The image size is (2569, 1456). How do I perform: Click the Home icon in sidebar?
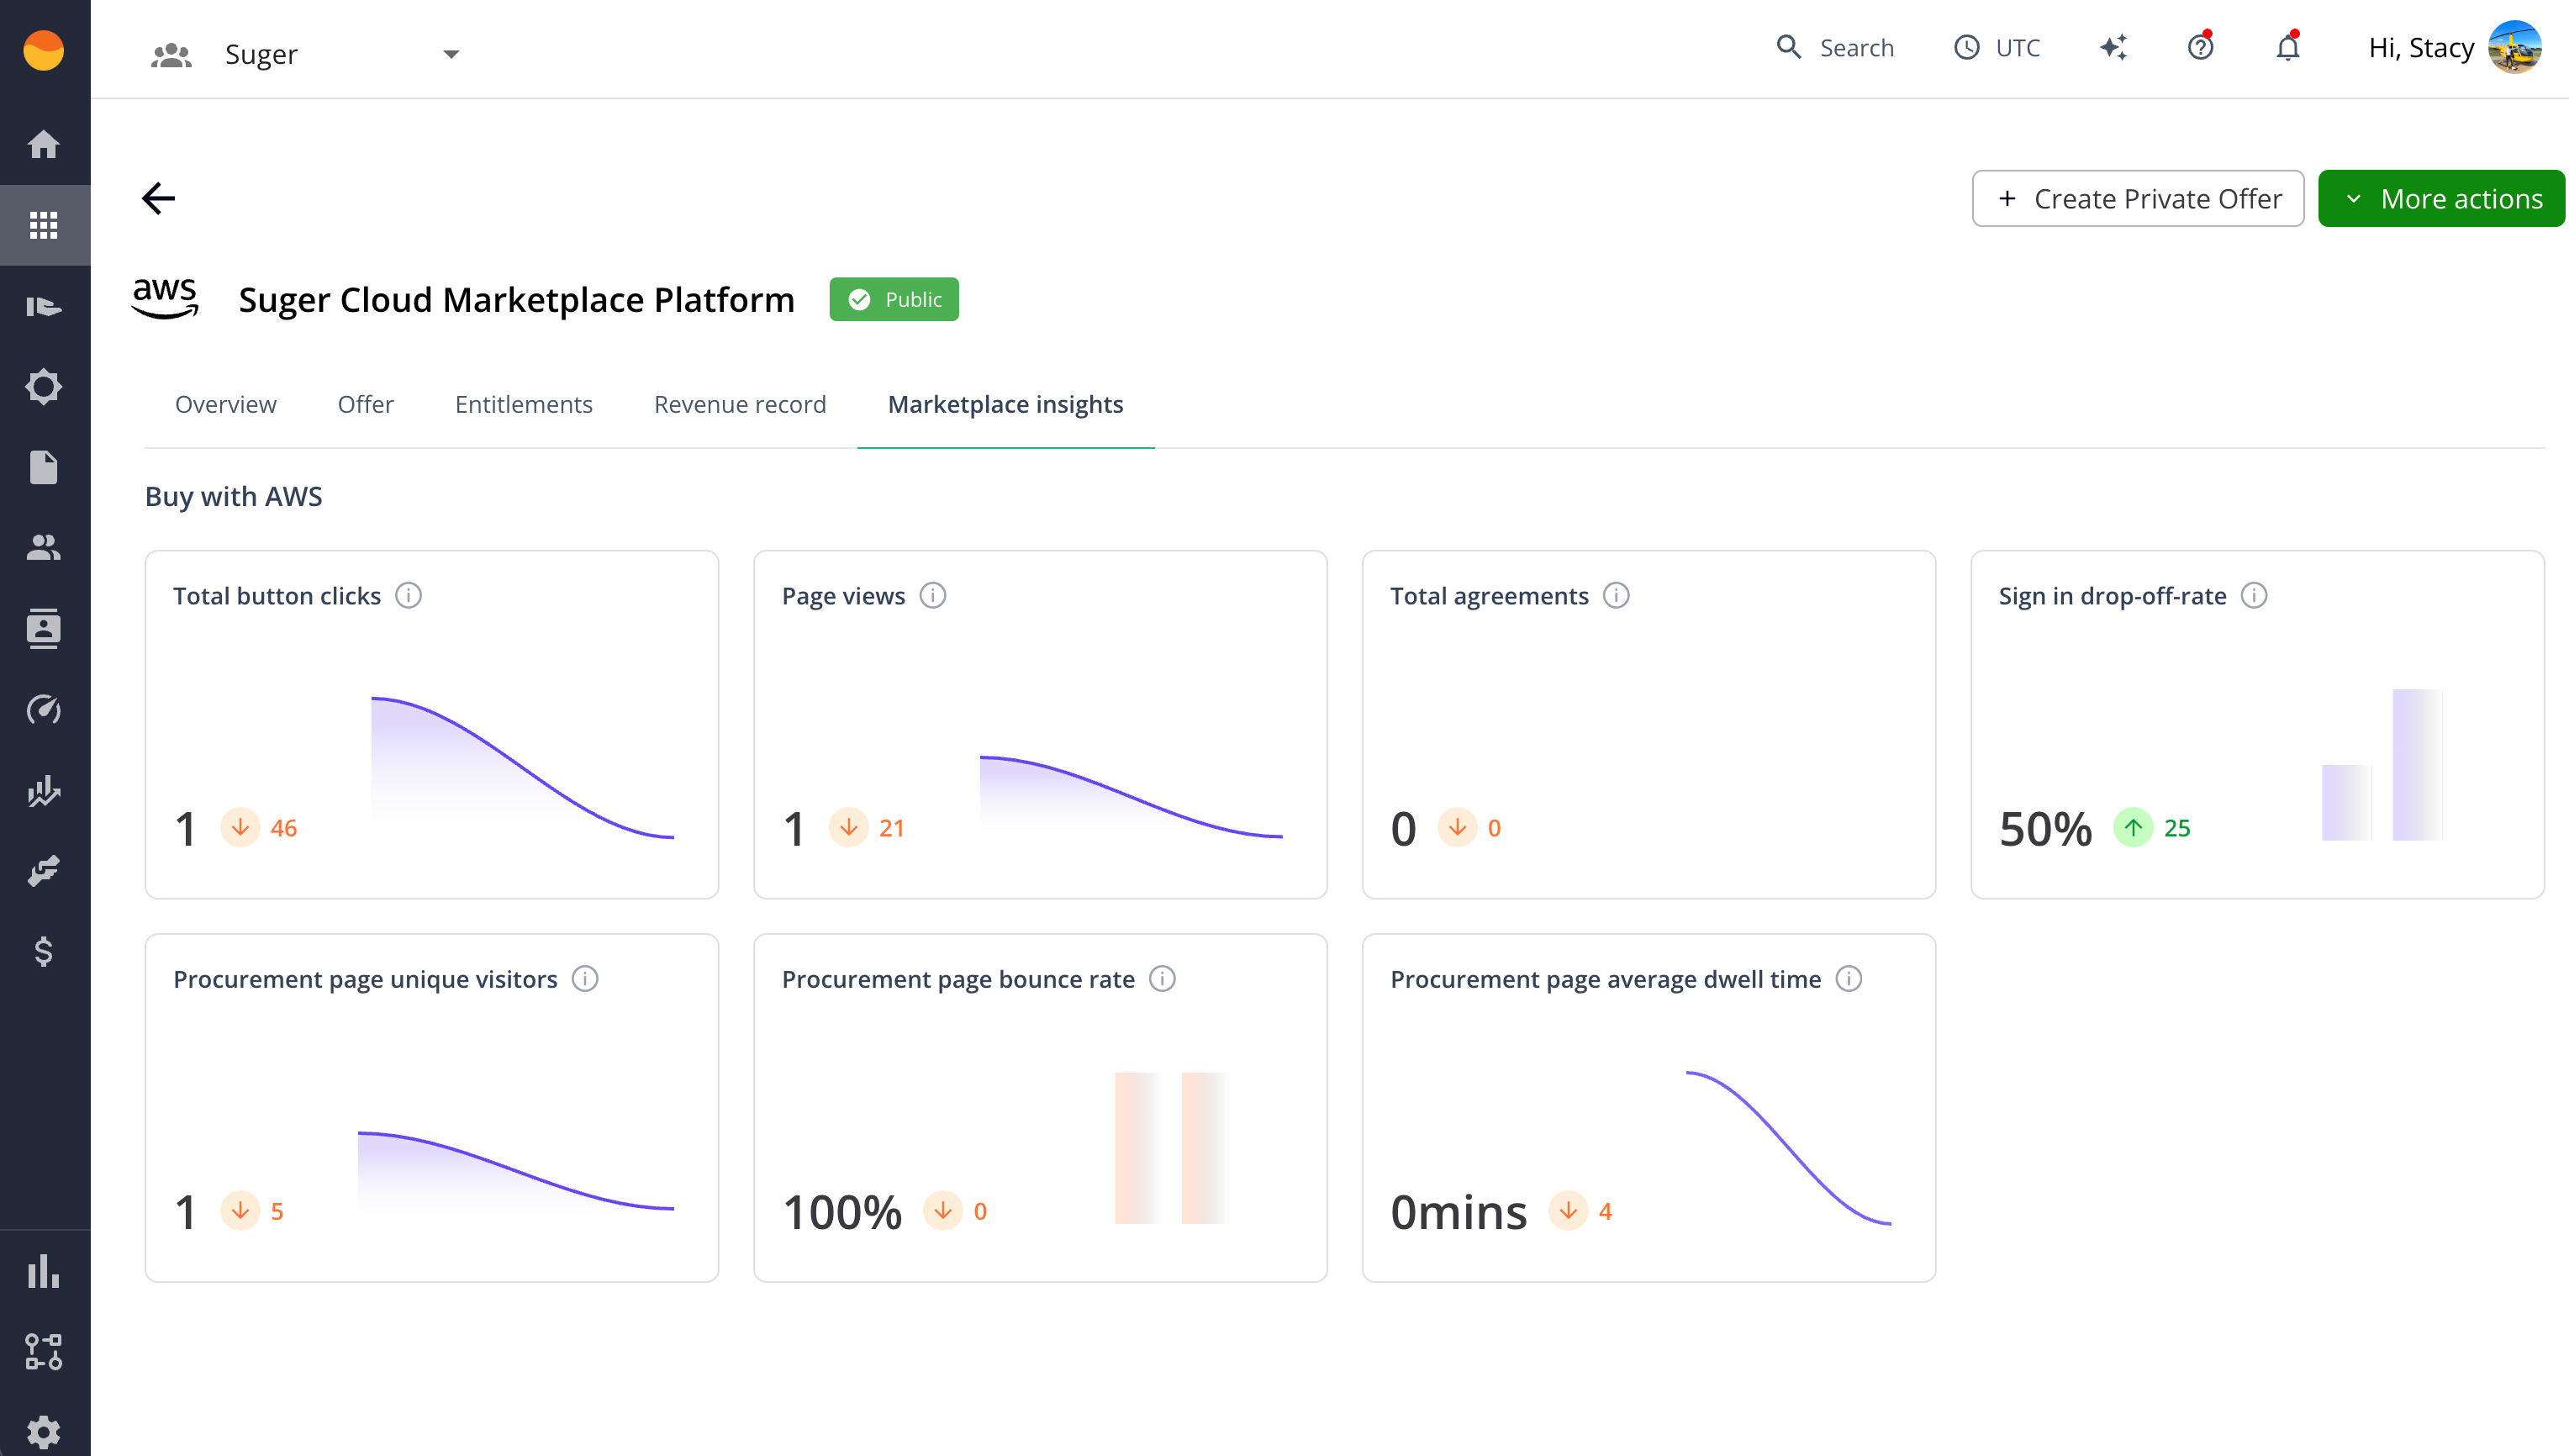[x=44, y=144]
